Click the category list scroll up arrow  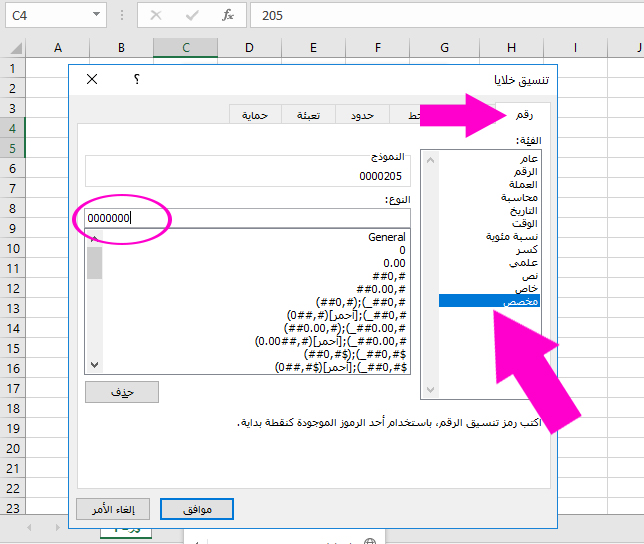coord(430,160)
